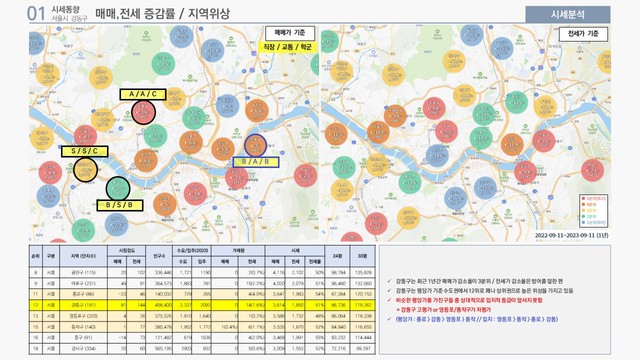Select the highlighted 강동구 (191) cell
This screenshot has width=640, height=360.
pos(83,305)
